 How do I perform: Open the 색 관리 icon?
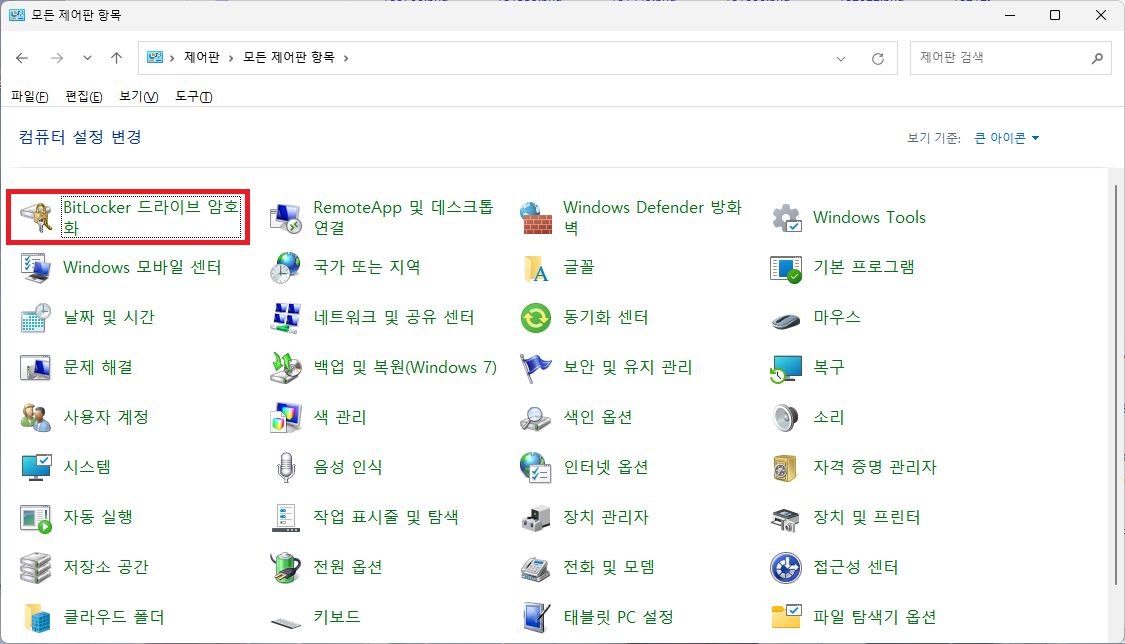click(x=286, y=417)
